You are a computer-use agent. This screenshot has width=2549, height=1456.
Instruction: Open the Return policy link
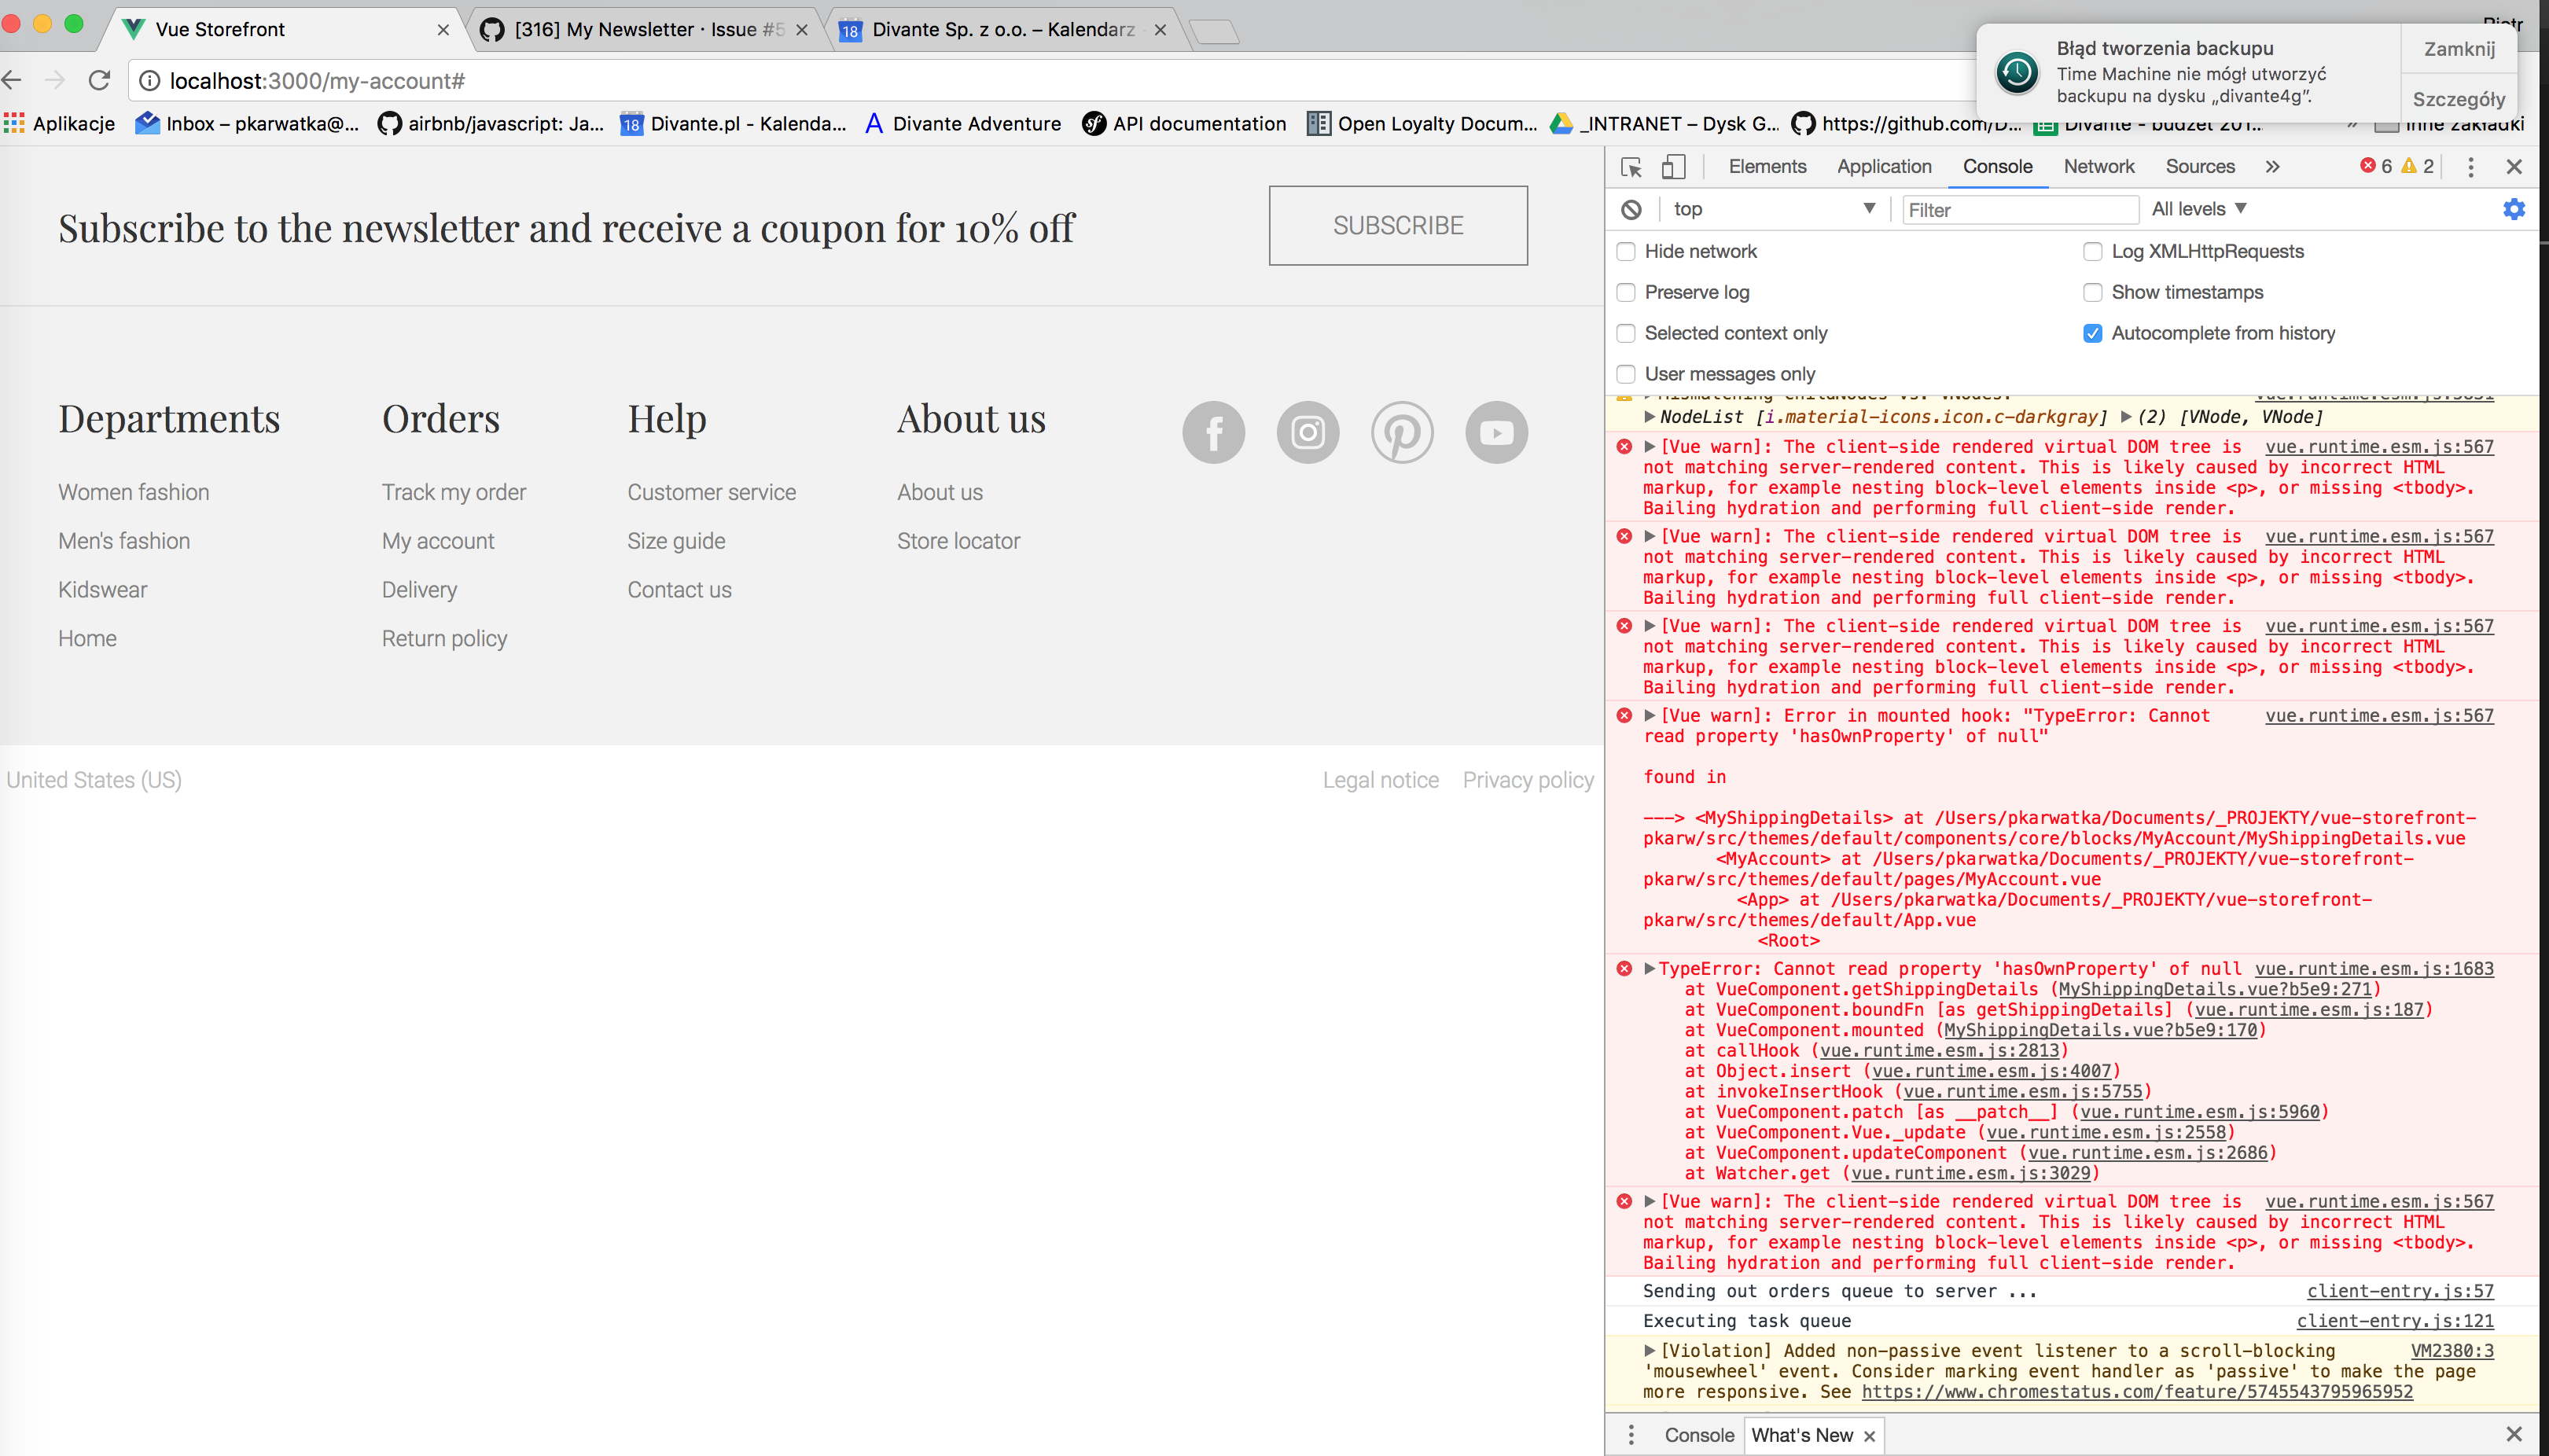click(x=444, y=639)
